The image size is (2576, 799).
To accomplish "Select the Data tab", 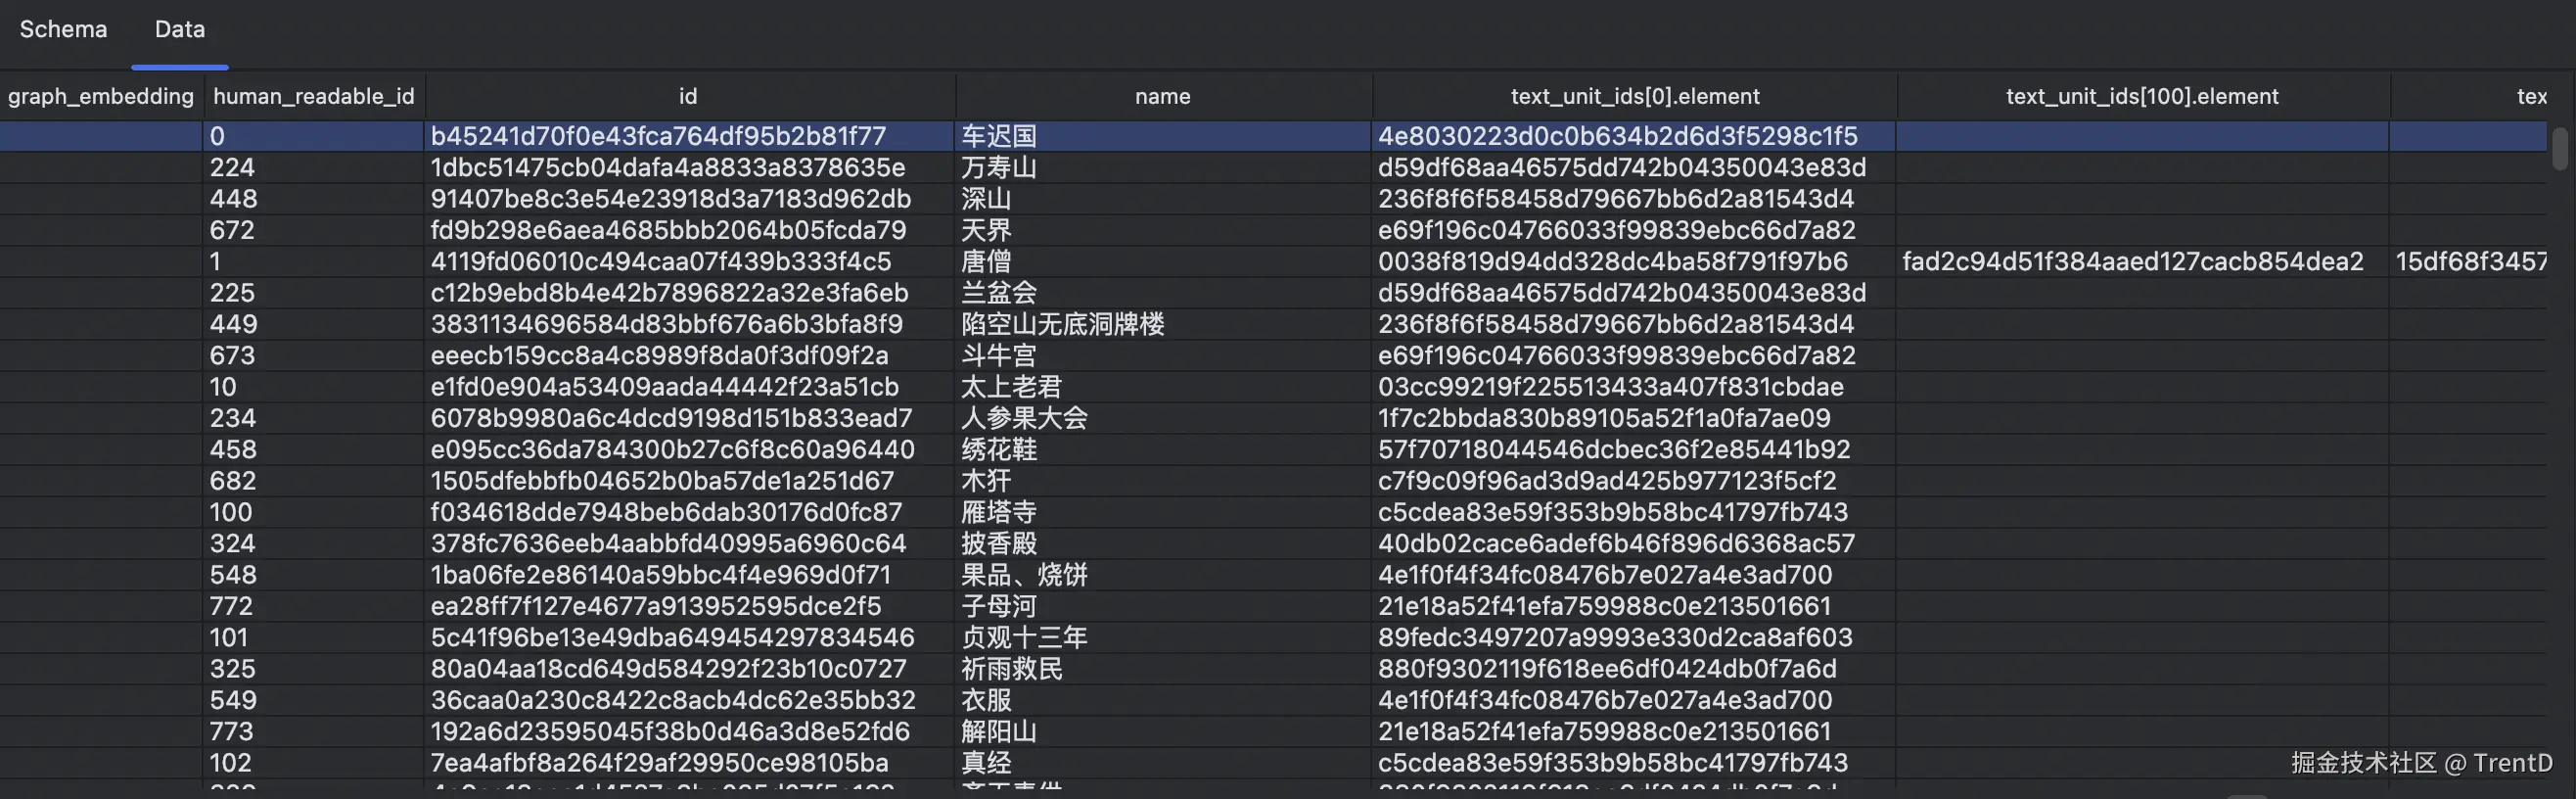I will [180, 29].
